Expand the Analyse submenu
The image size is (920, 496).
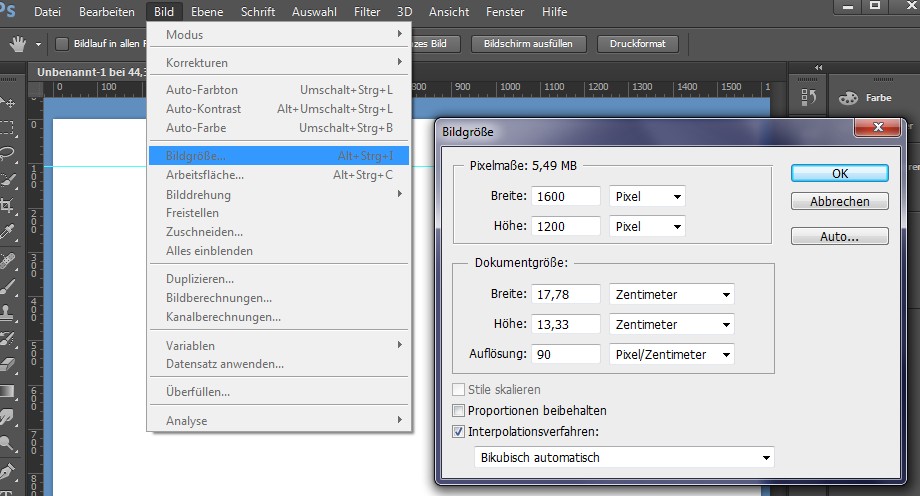279,420
